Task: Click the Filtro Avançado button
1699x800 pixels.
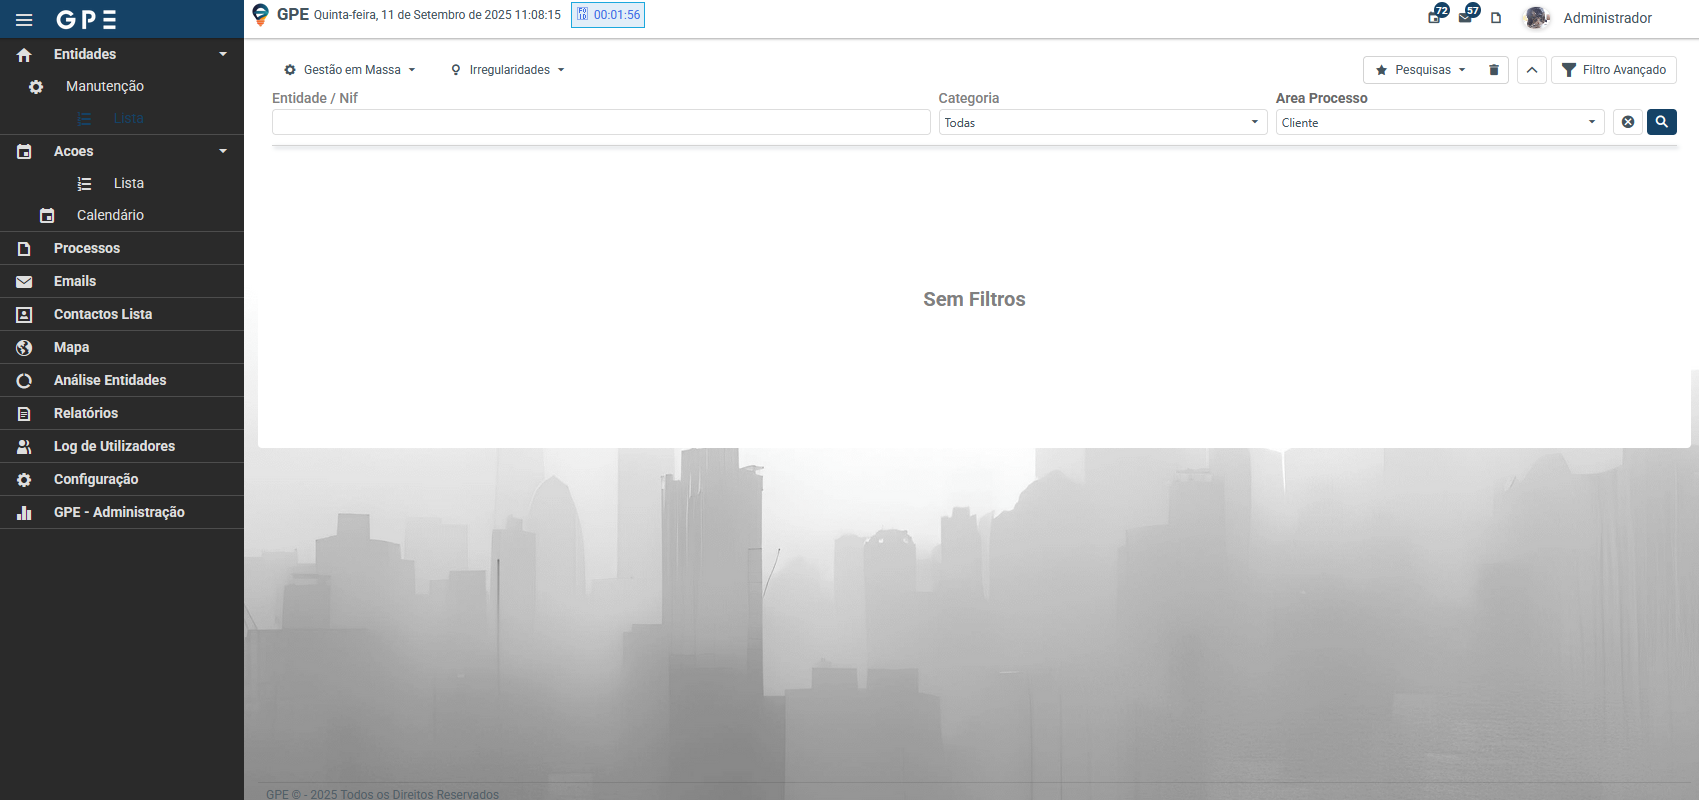Action: tap(1613, 70)
